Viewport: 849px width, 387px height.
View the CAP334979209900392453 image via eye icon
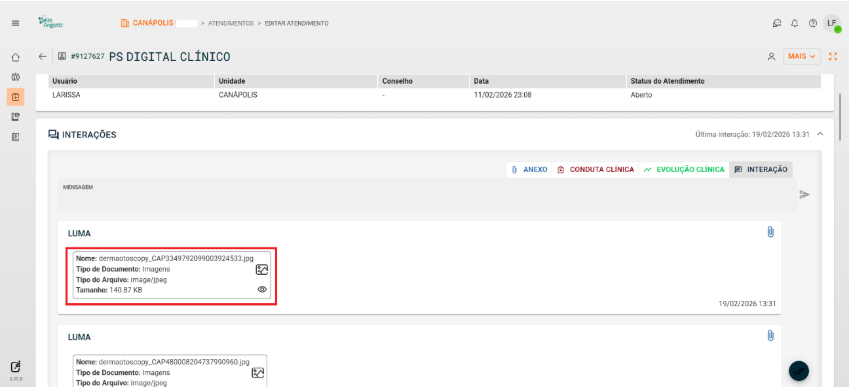click(262, 290)
